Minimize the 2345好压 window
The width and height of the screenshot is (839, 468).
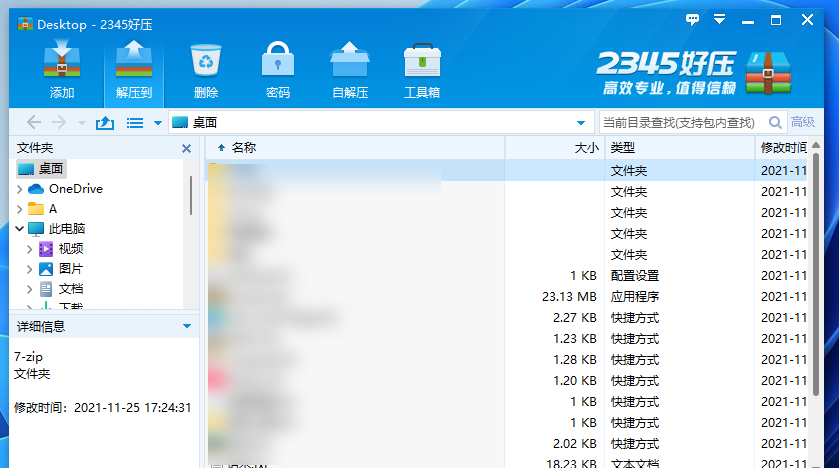pos(748,21)
